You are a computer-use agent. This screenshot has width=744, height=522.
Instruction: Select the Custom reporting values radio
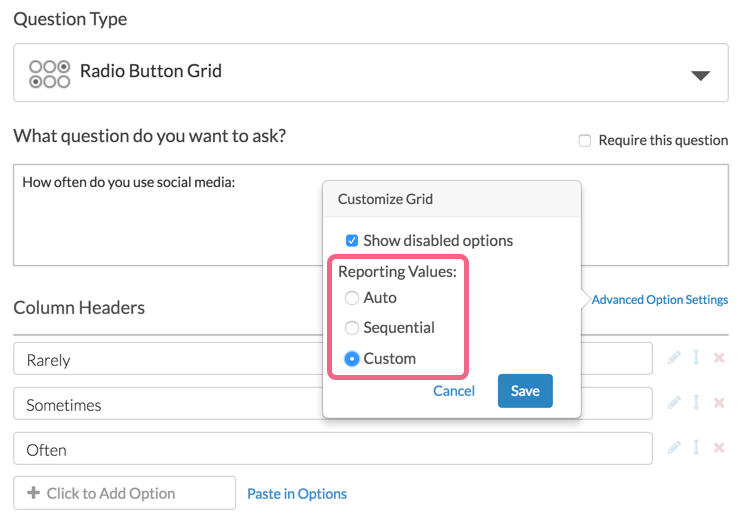coord(352,358)
